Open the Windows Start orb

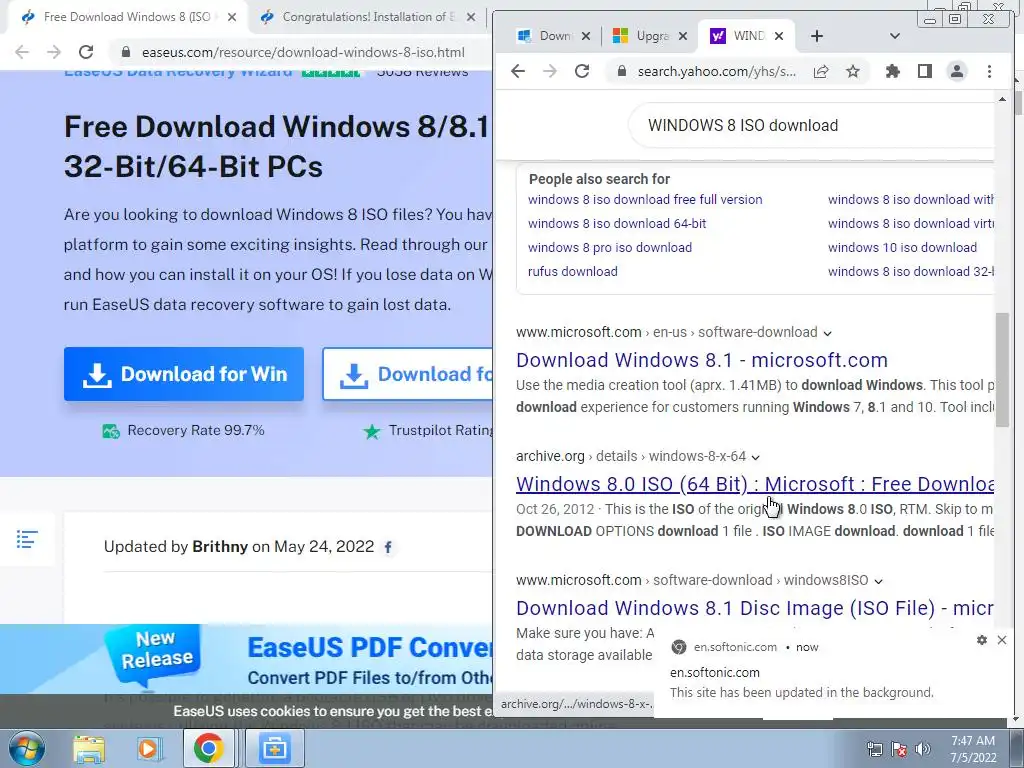tap(27, 748)
